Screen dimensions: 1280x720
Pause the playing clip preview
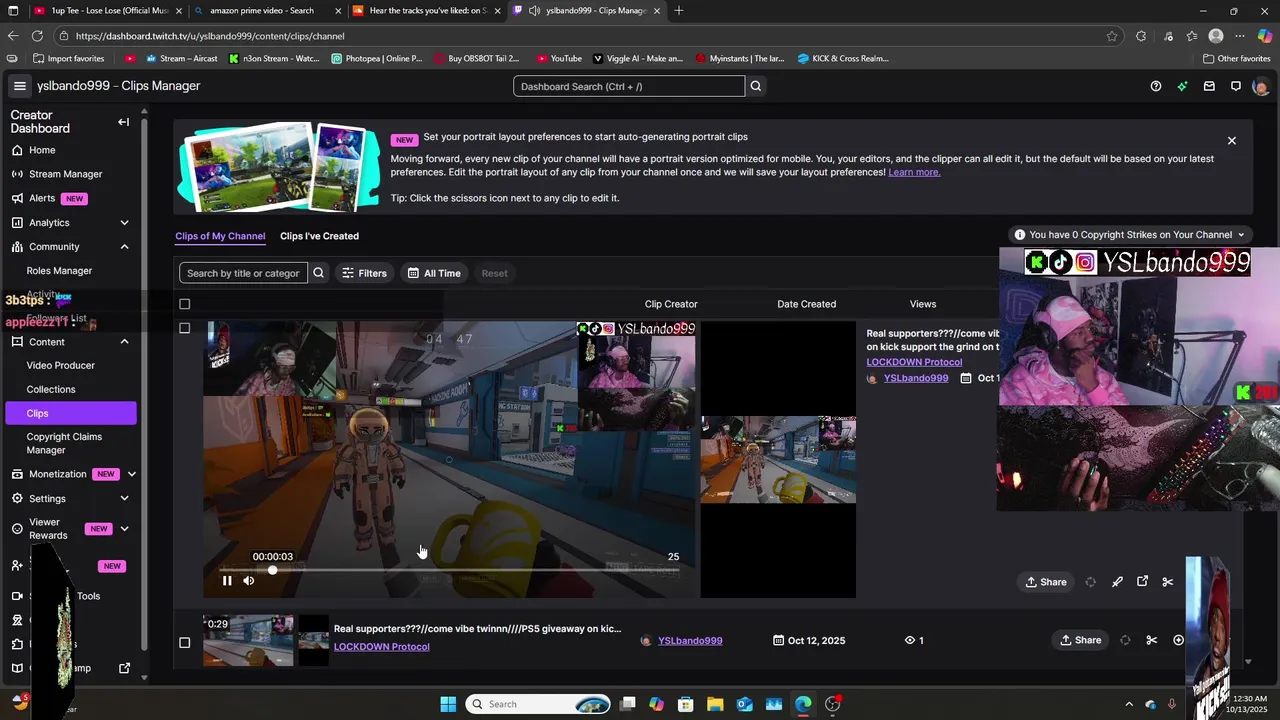pyautogui.click(x=227, y=580)
